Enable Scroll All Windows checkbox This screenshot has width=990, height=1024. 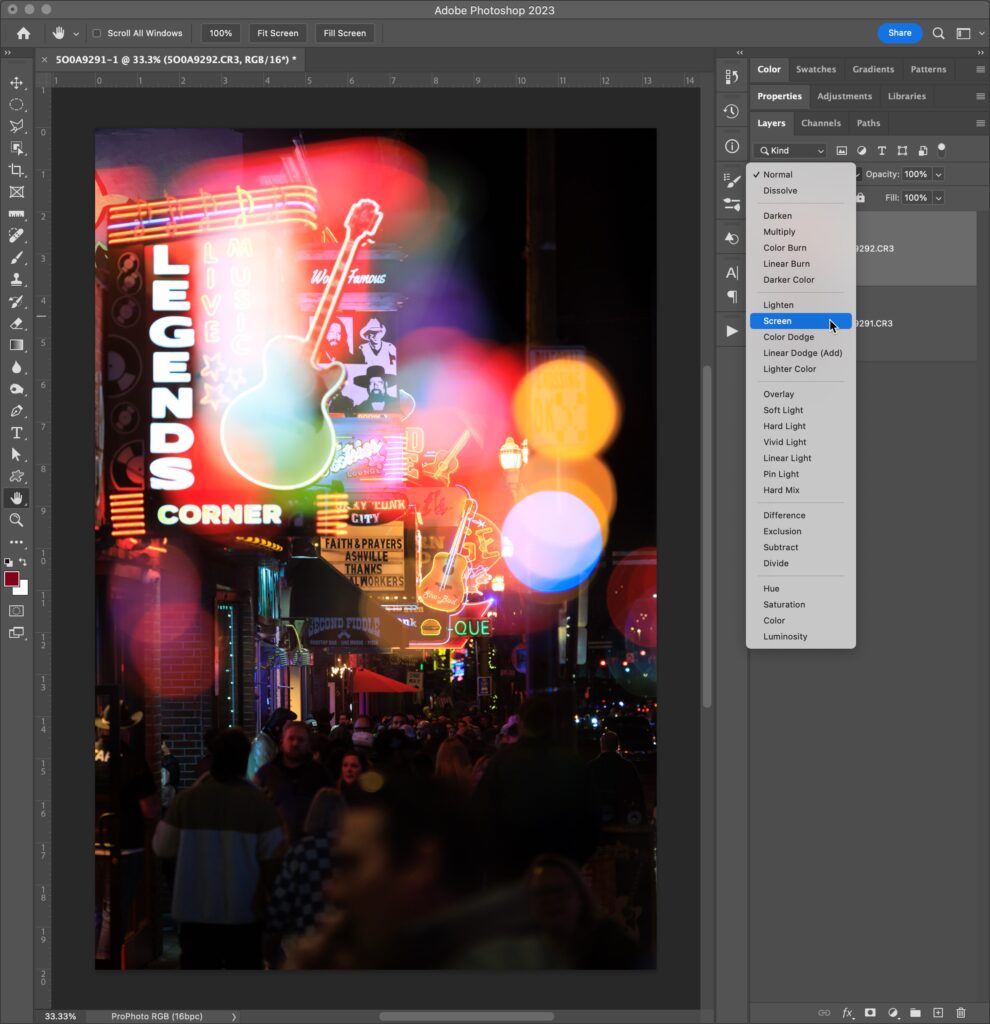click(97, 33)
